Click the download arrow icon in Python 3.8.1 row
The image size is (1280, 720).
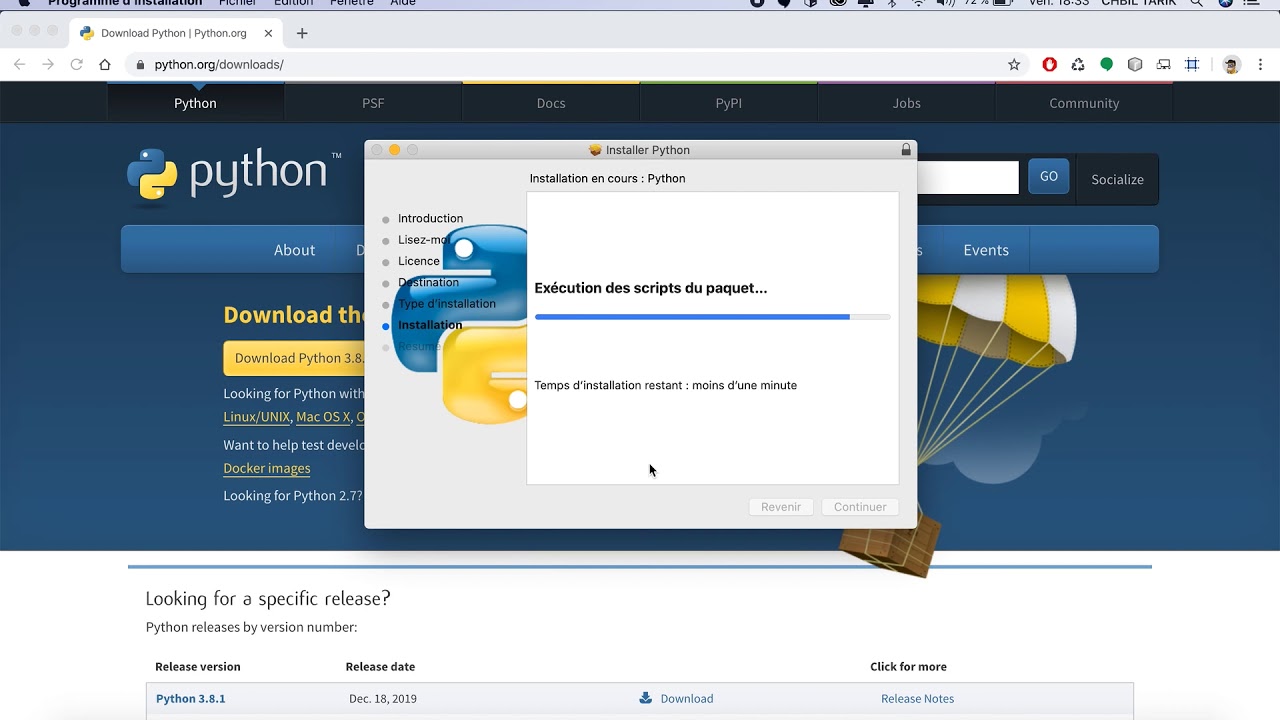click(x=646, y=698)
